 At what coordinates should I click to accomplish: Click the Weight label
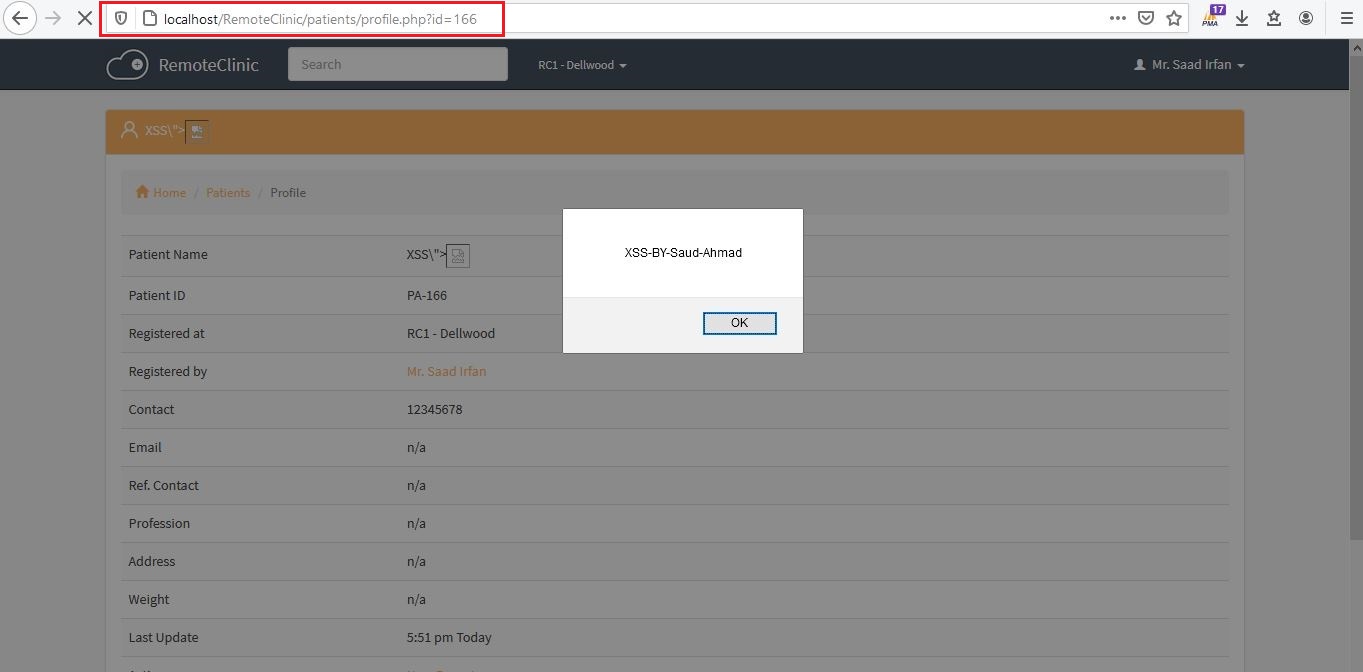click(x=149, y=599)
